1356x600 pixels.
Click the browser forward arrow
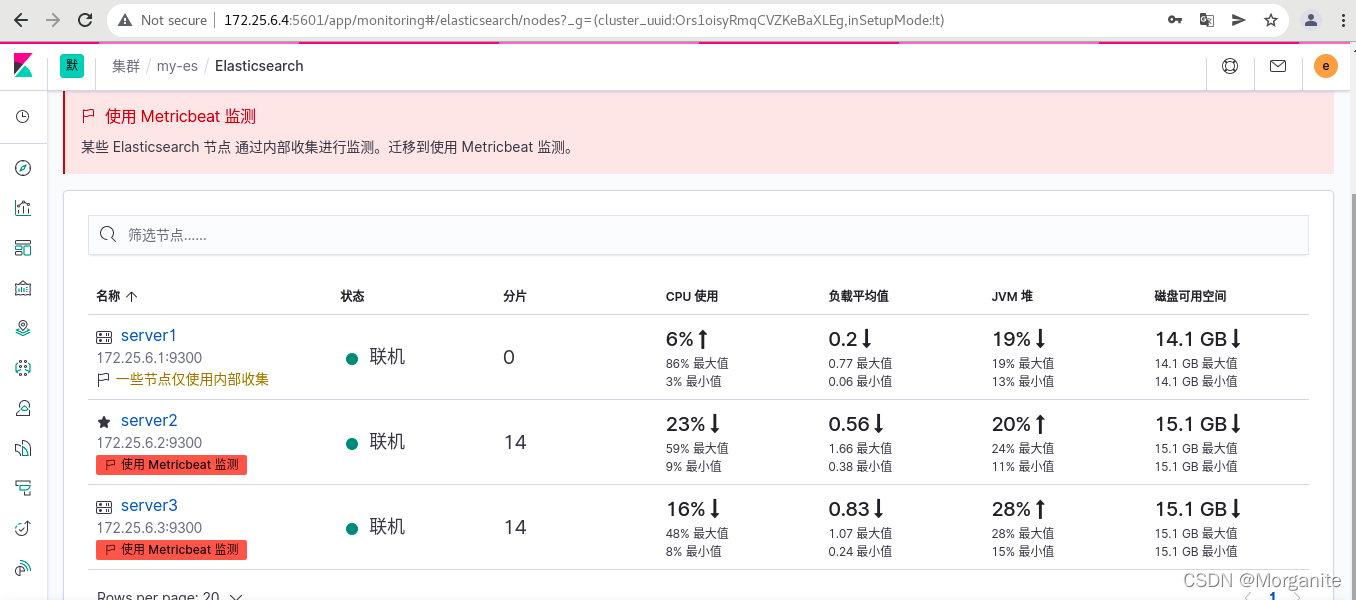(x=54, y=20)
